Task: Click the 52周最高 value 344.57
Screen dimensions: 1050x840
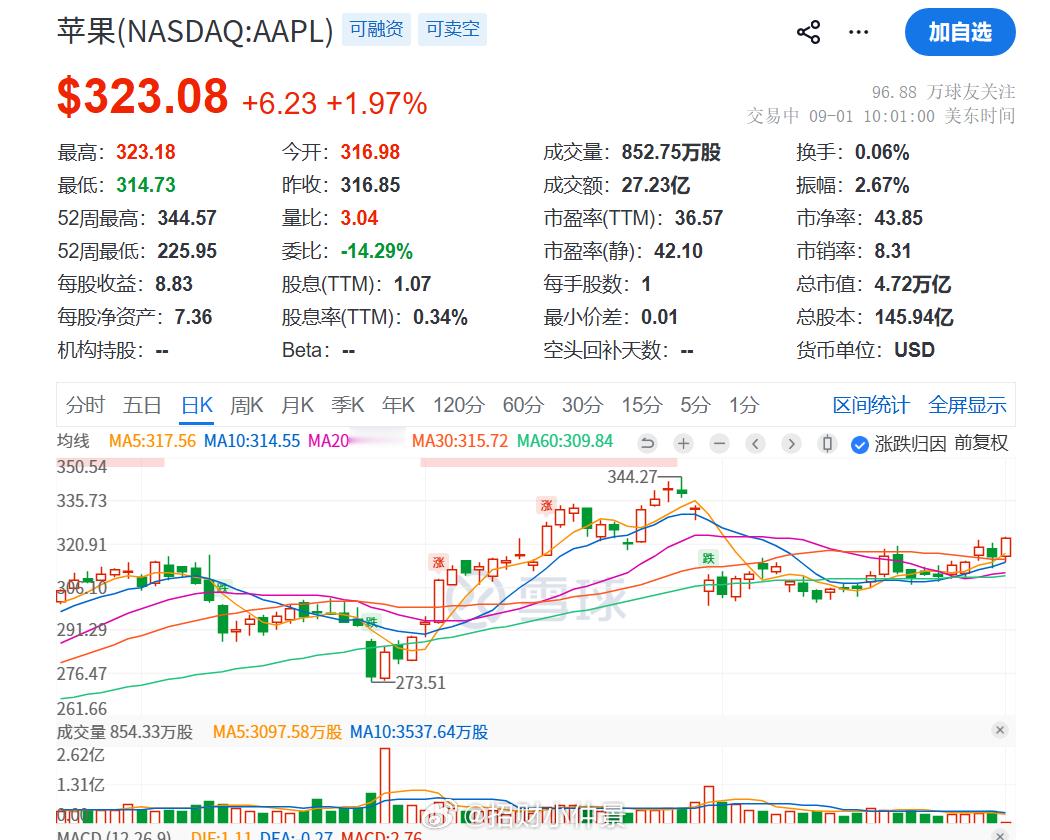Action: (x=187, y=218)
